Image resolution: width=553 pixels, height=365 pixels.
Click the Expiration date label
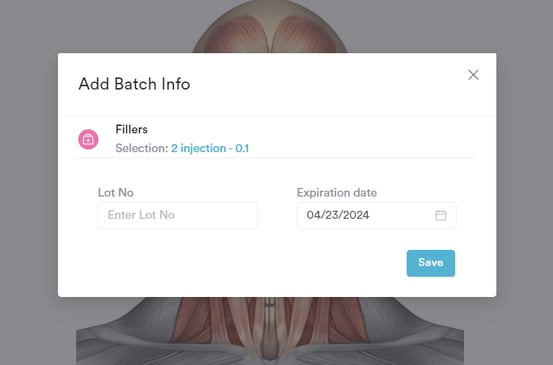tap(337, 193)
